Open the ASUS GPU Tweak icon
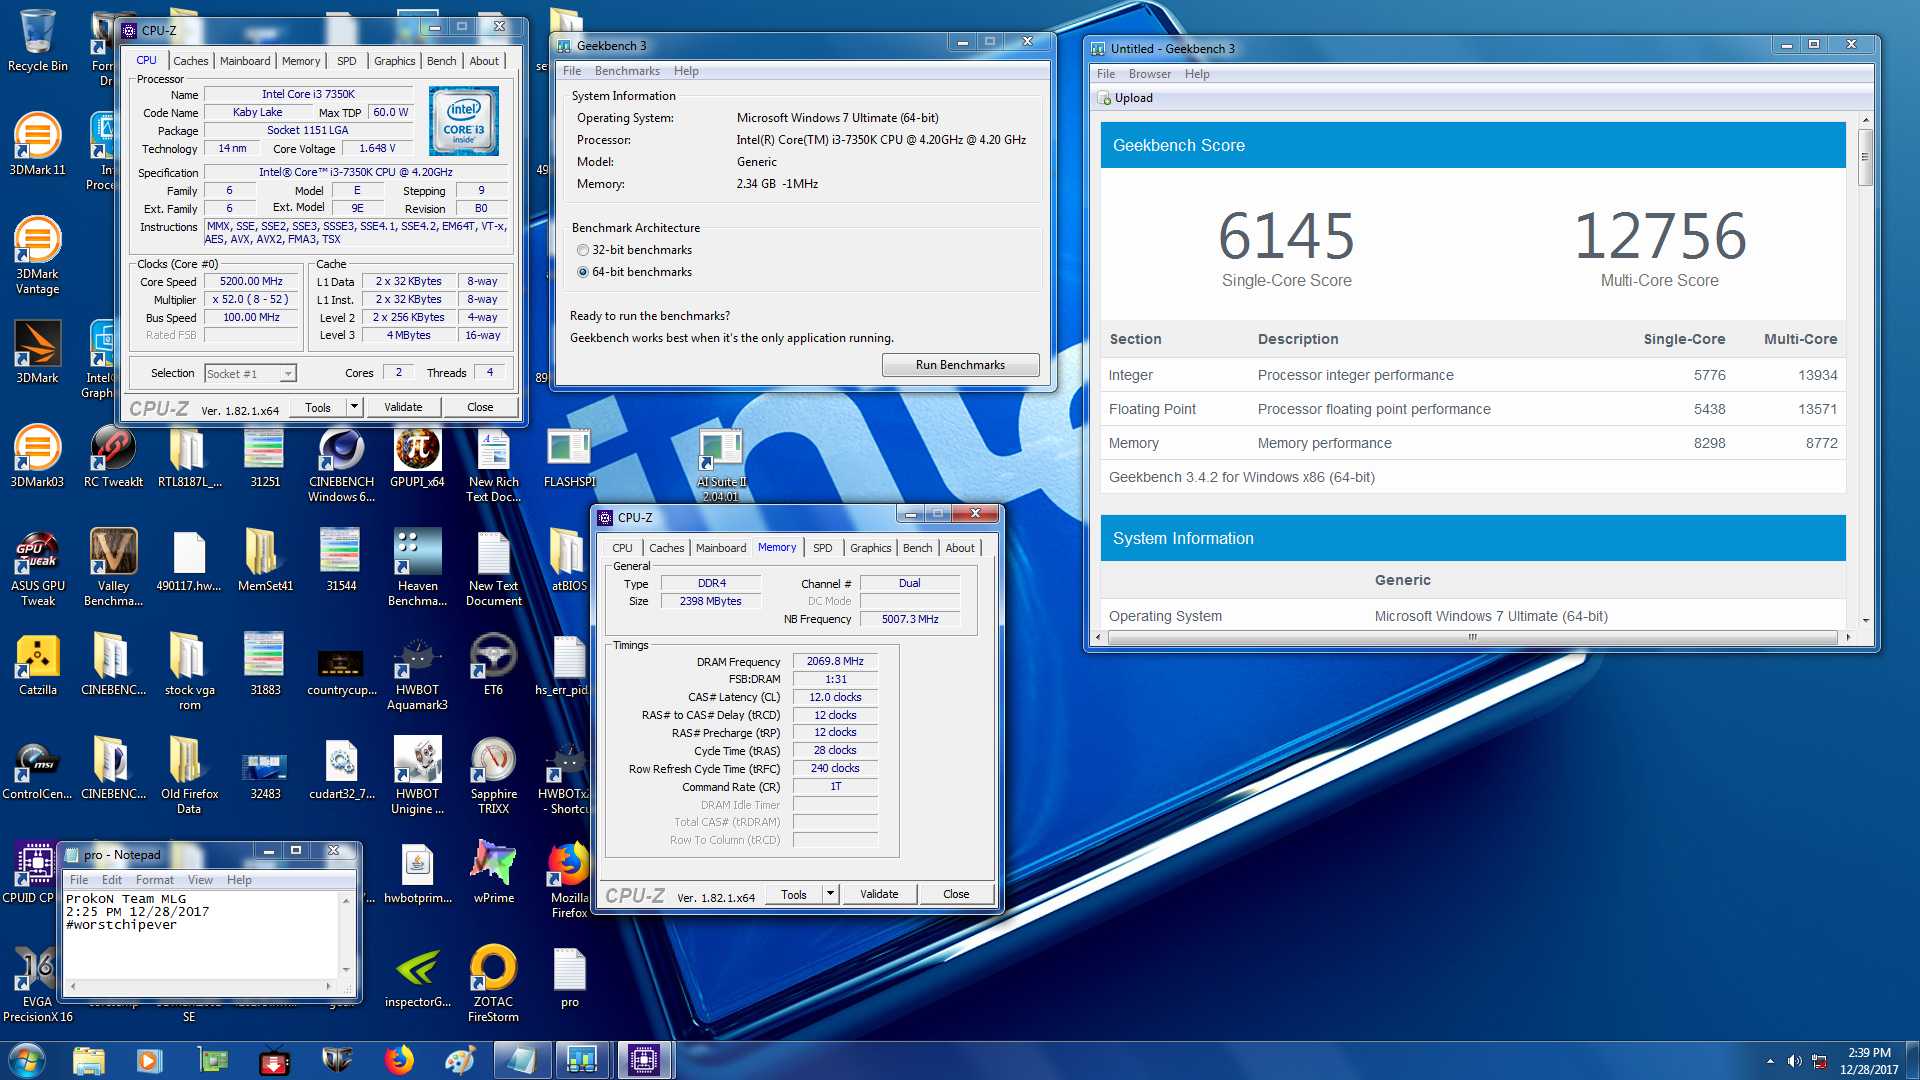Screen dimensions: 1920x1080 tap(38, 569)
